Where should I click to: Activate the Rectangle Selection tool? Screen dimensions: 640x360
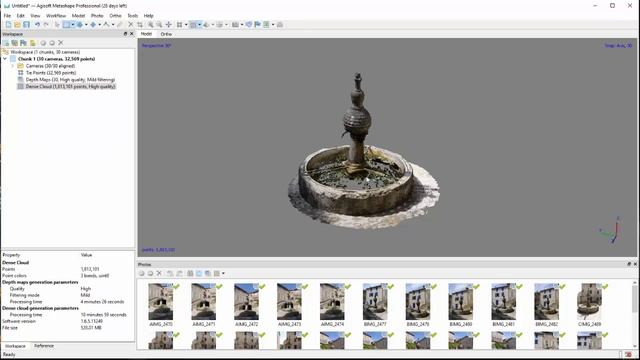pos(66,25)
